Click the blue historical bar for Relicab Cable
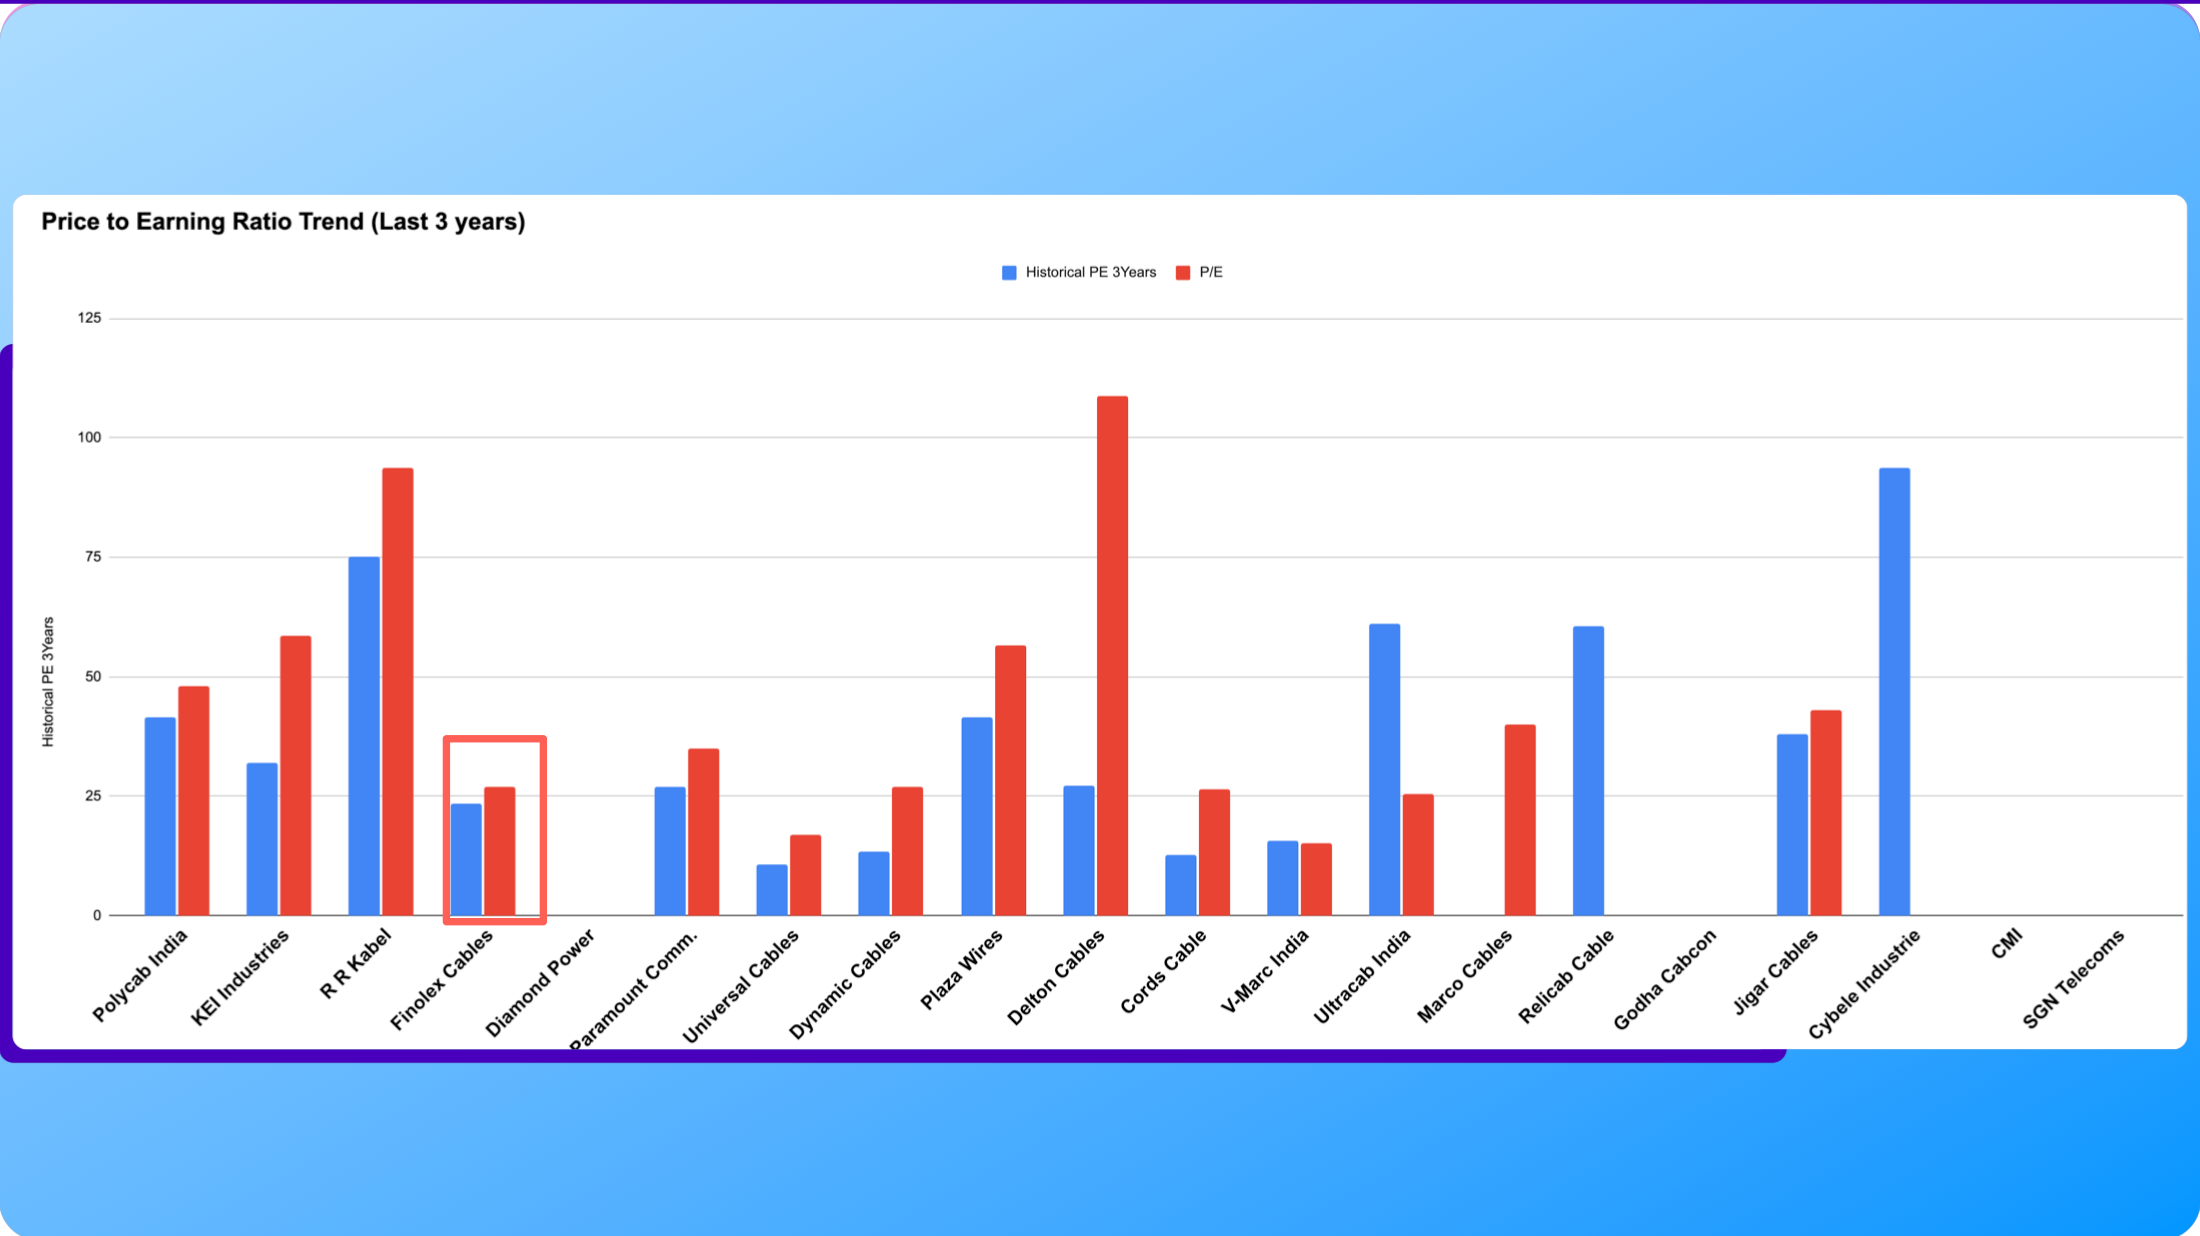 click(x=1588, y=771)
